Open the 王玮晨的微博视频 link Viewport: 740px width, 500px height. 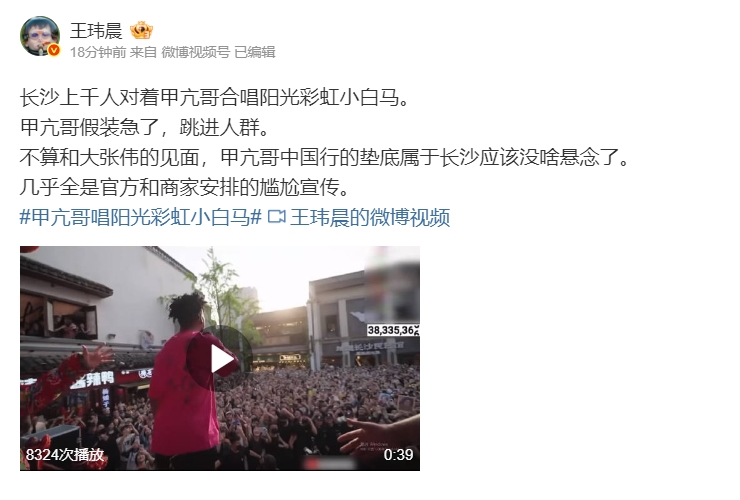(x=370, y=218)
